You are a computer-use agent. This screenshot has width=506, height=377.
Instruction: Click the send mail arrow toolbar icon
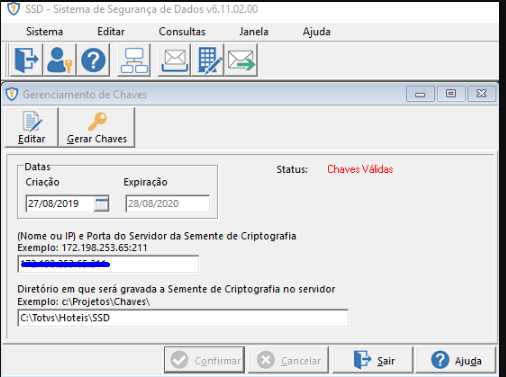pos(241,60)
